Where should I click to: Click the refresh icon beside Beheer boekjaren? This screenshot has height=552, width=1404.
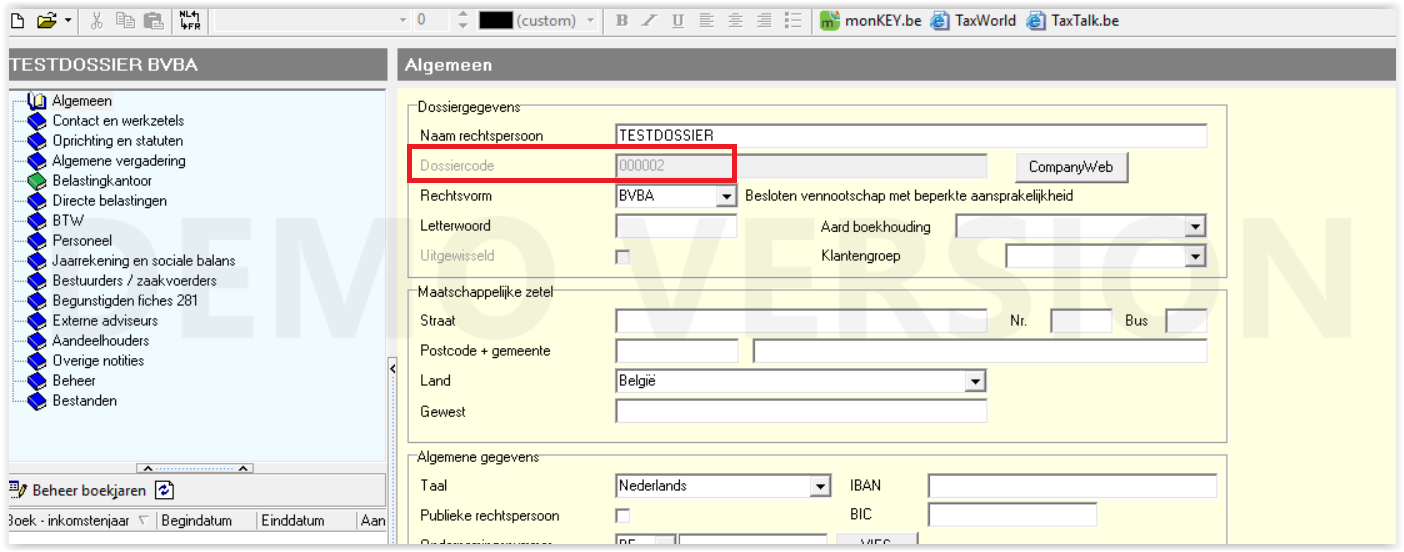coord(165,490)
